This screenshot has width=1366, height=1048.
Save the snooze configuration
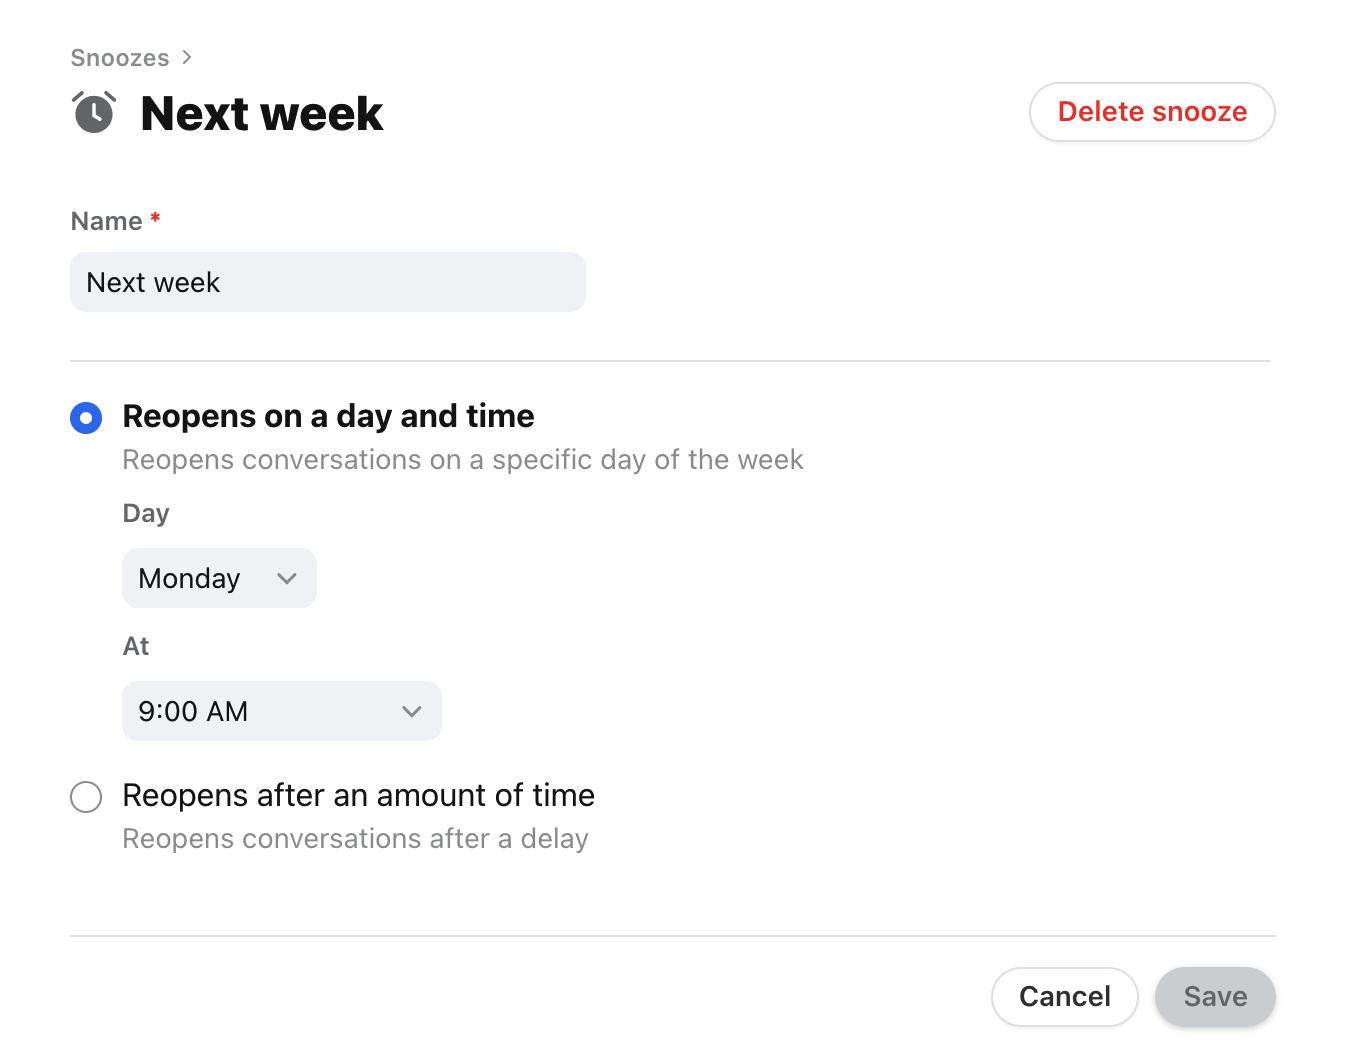coord(1215,996)
